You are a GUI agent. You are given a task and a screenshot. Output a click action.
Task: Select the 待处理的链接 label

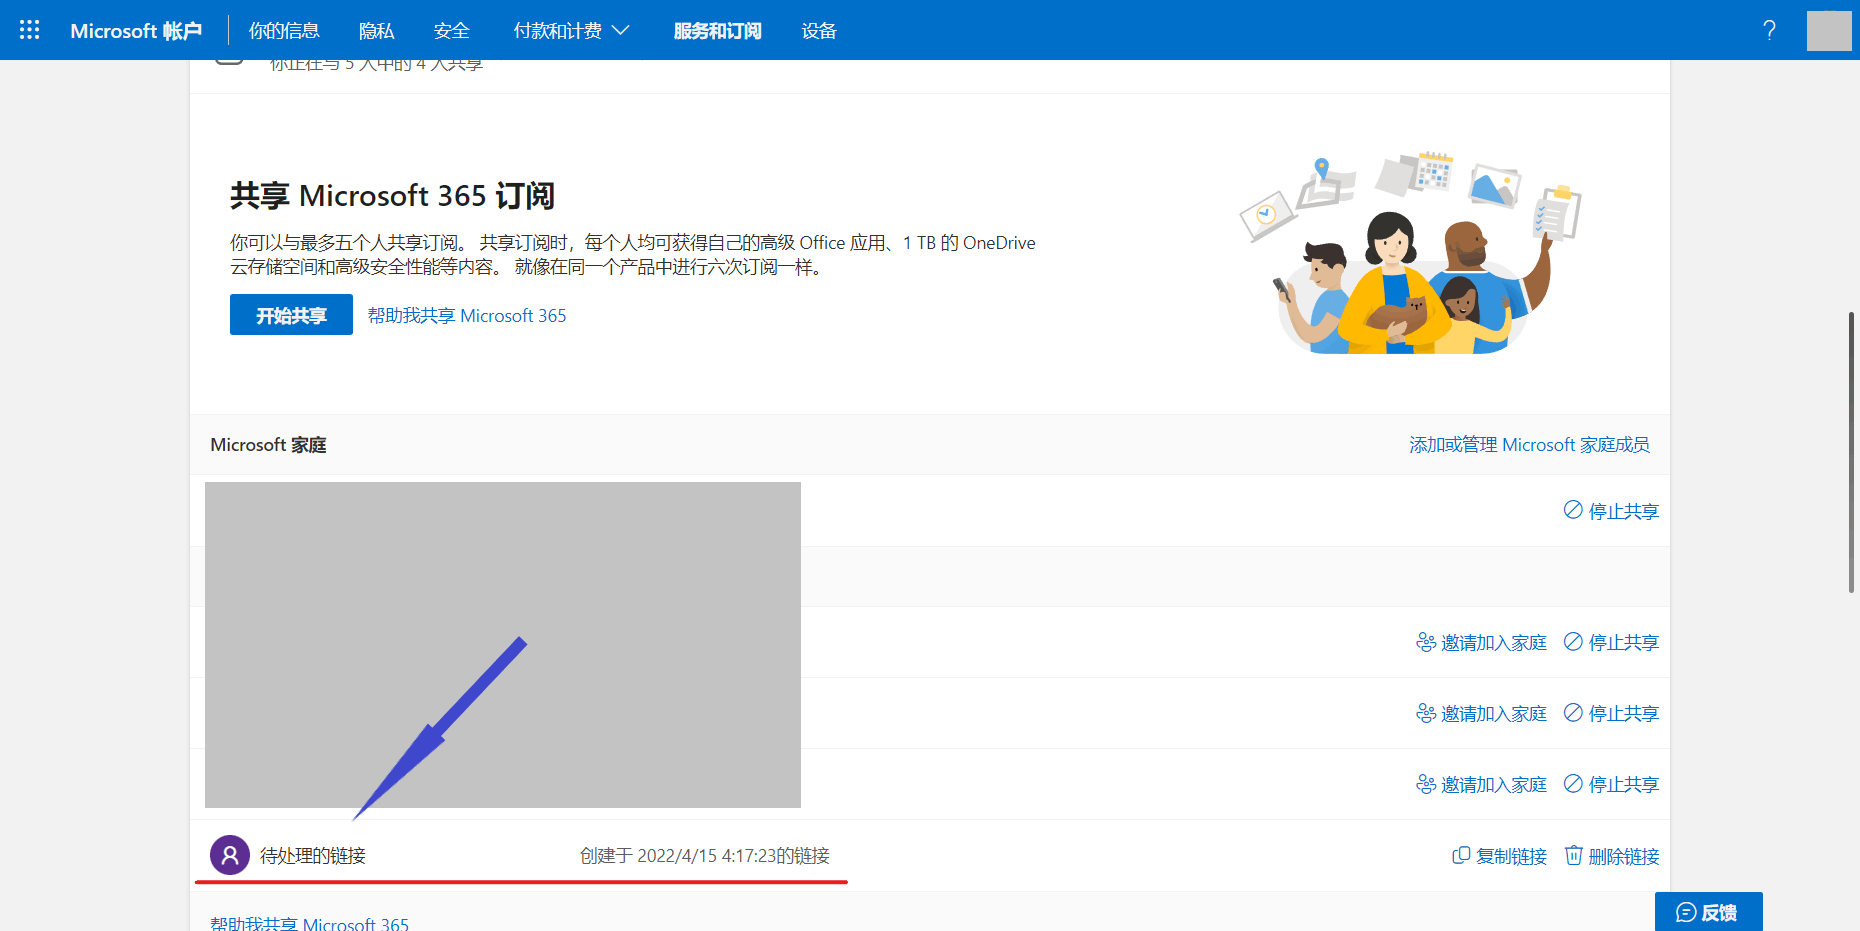coord(313,856)
